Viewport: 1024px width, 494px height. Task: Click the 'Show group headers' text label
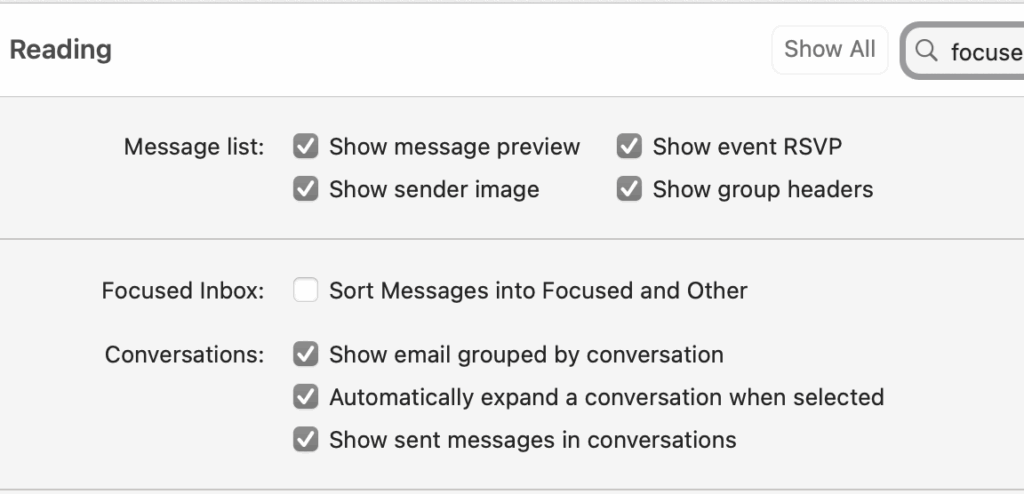click(763, 189)
